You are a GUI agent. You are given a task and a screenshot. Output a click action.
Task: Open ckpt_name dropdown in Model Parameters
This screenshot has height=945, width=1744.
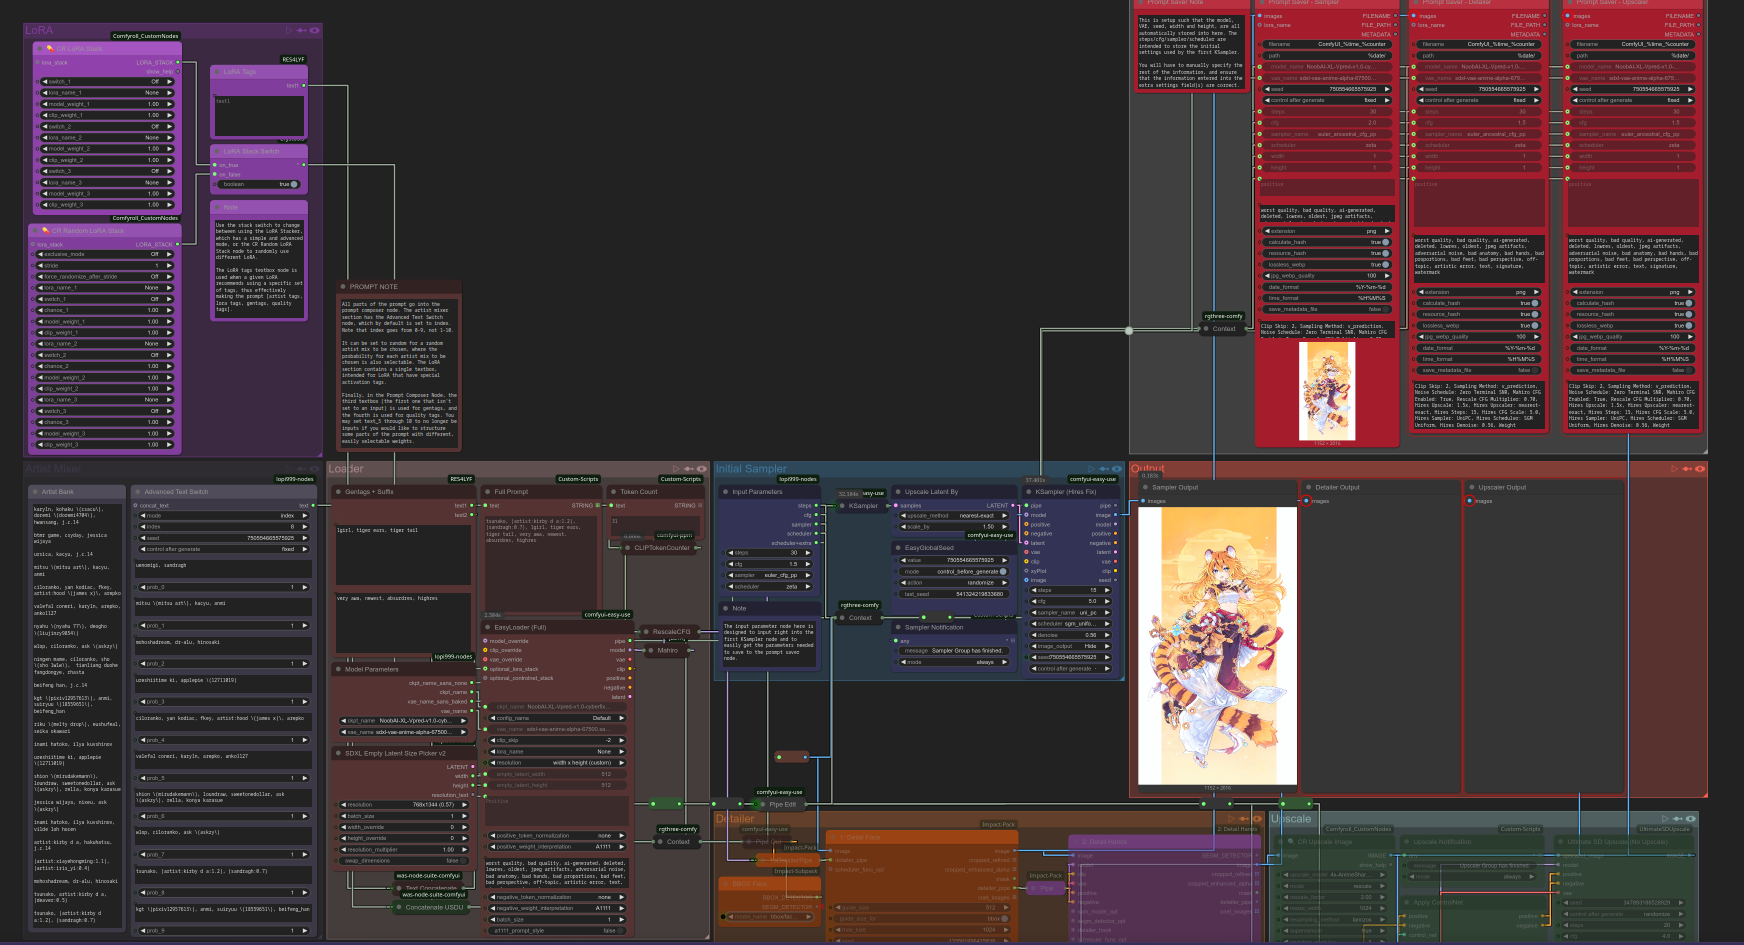click(404, 721)
